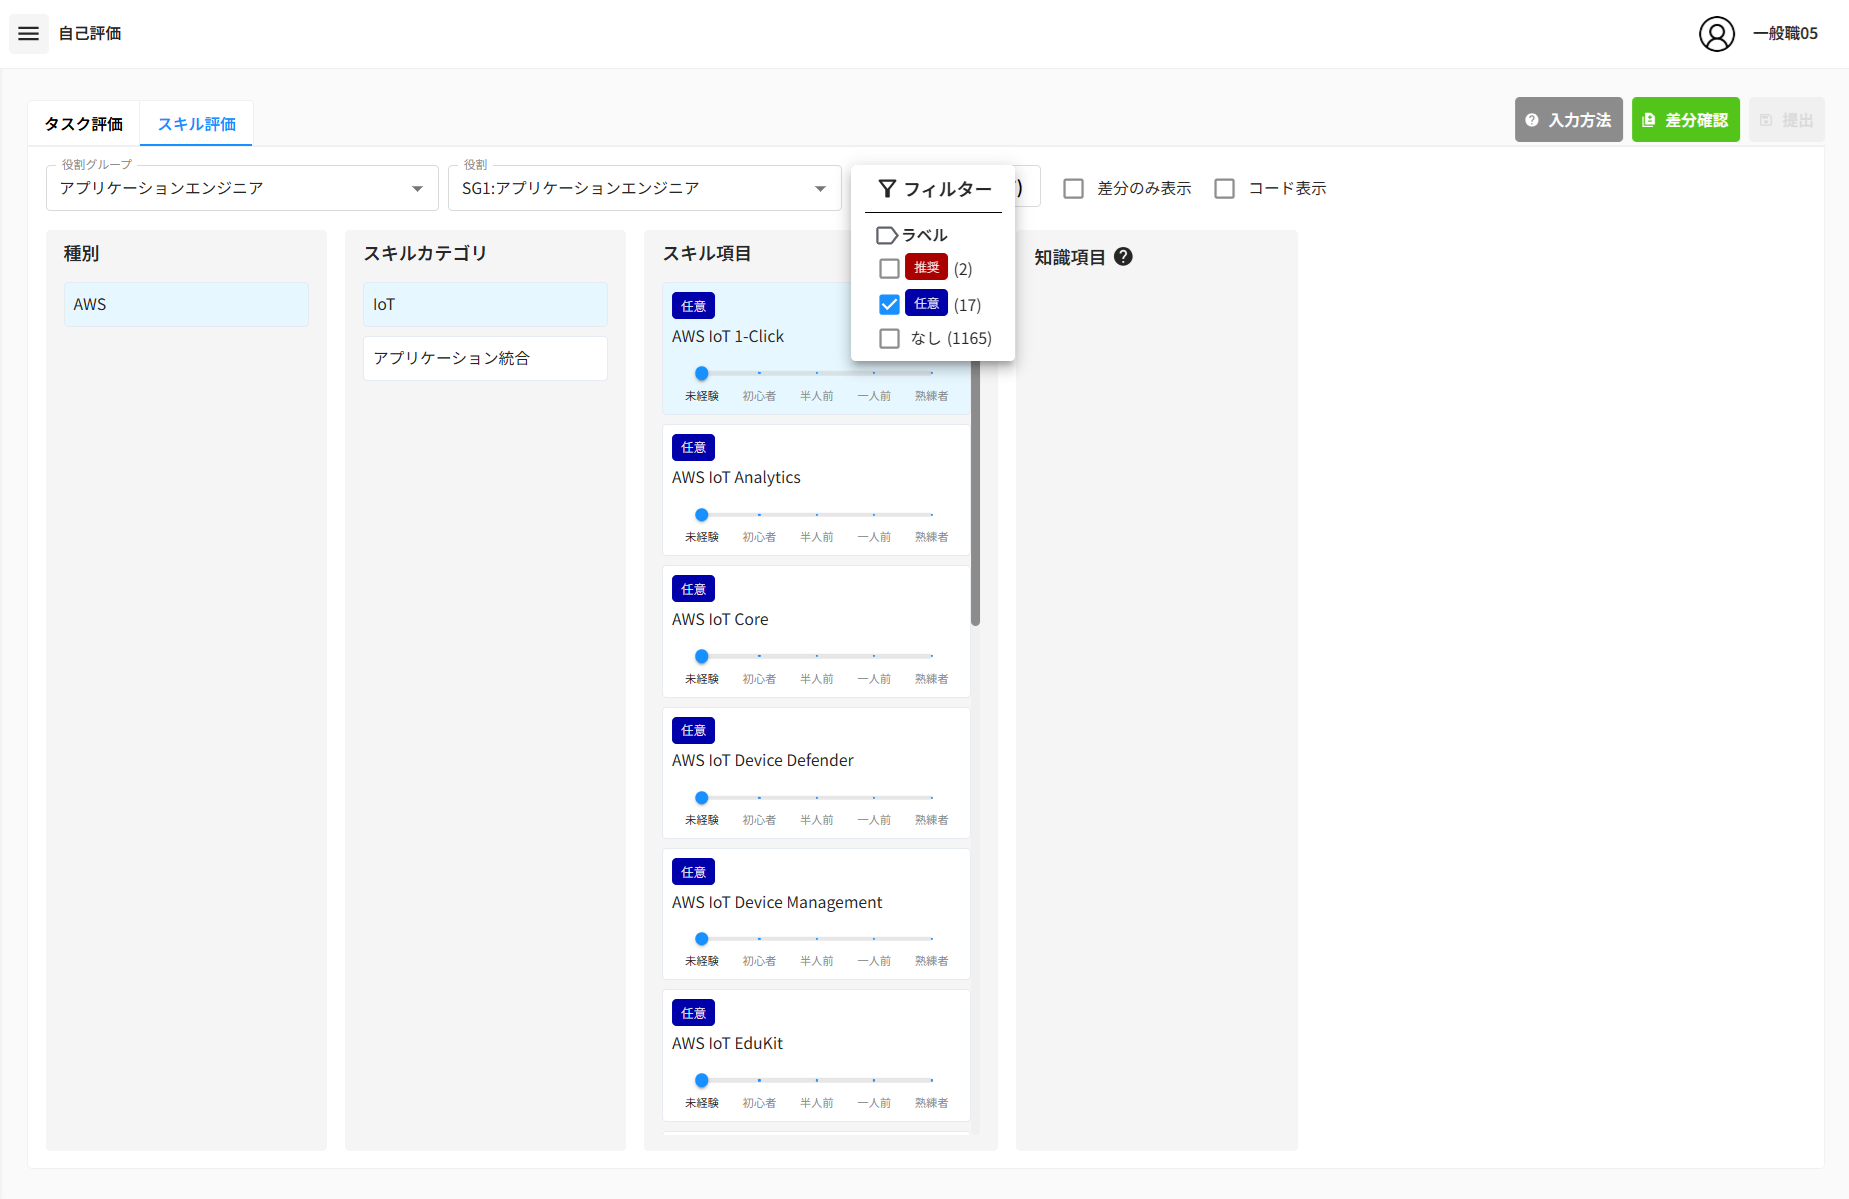This screenshot has width=1849, height=1199.
Task: Select アプリケーション統合 skill category
Action: coord(485,358)
